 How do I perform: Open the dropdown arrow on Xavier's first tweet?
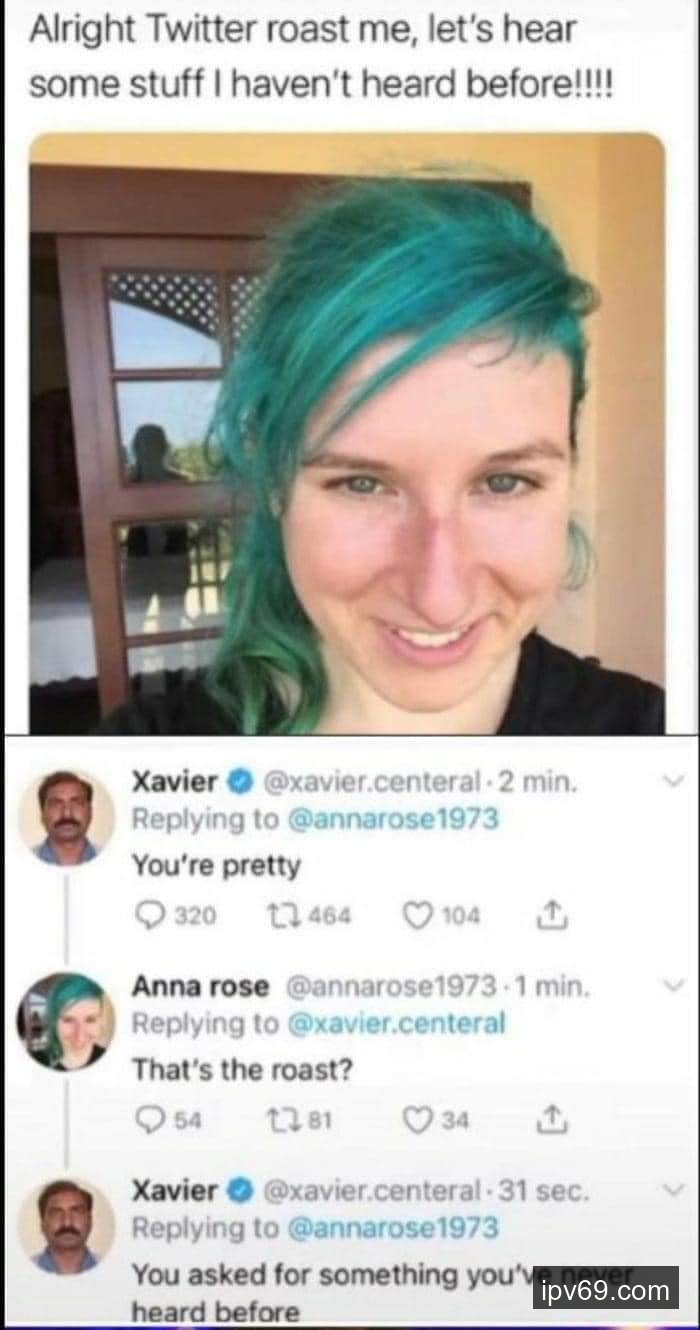pos(673,781)
